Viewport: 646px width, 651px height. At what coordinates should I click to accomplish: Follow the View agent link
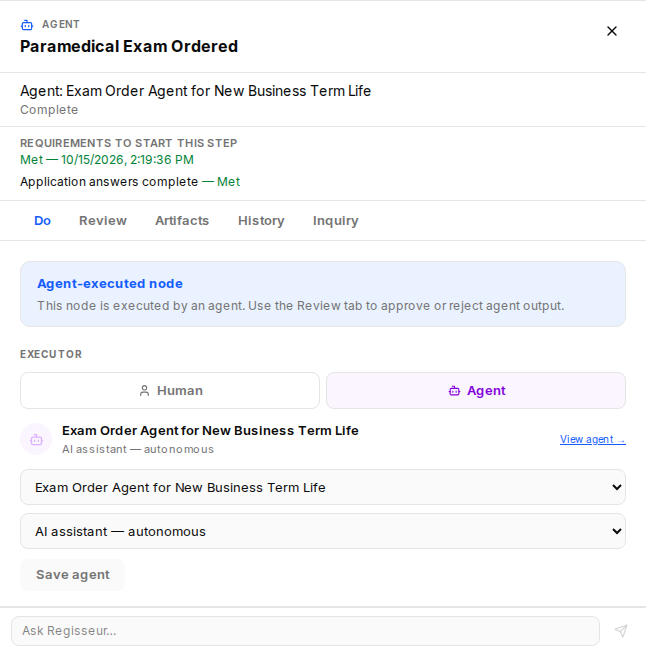[592, 439]
